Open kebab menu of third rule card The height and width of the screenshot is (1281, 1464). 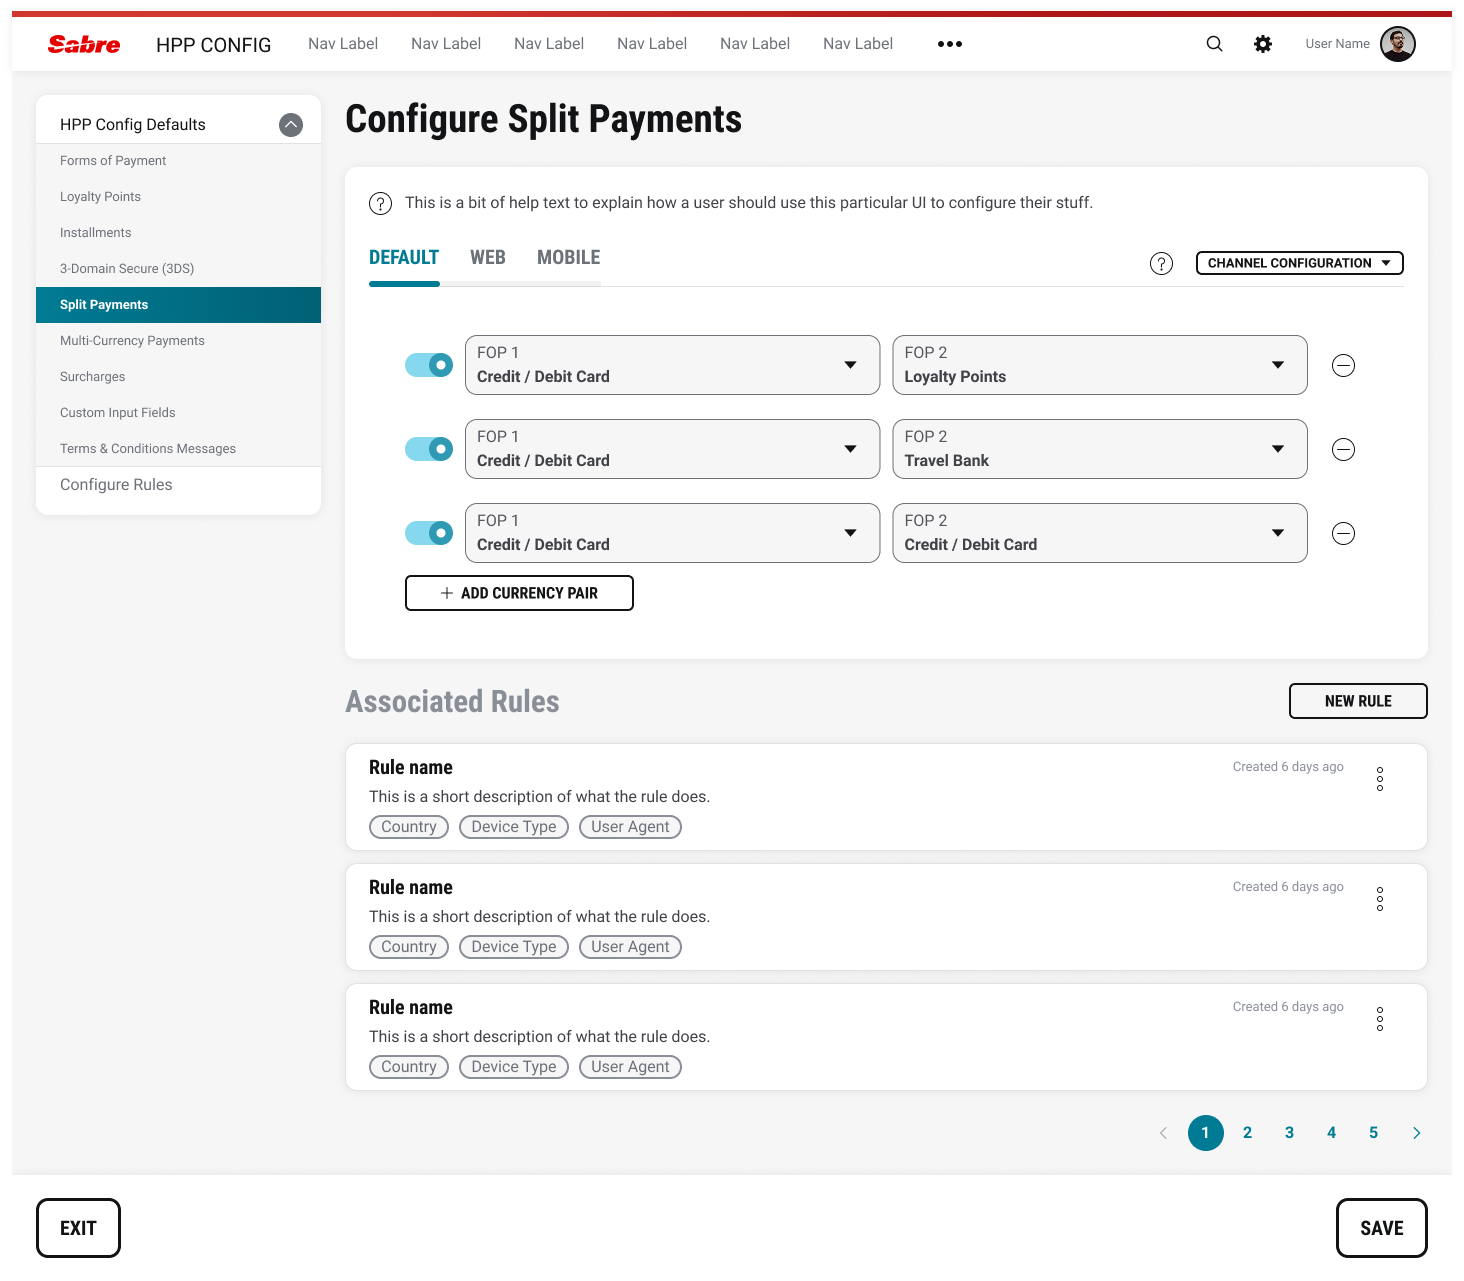coord(1380,1019)
